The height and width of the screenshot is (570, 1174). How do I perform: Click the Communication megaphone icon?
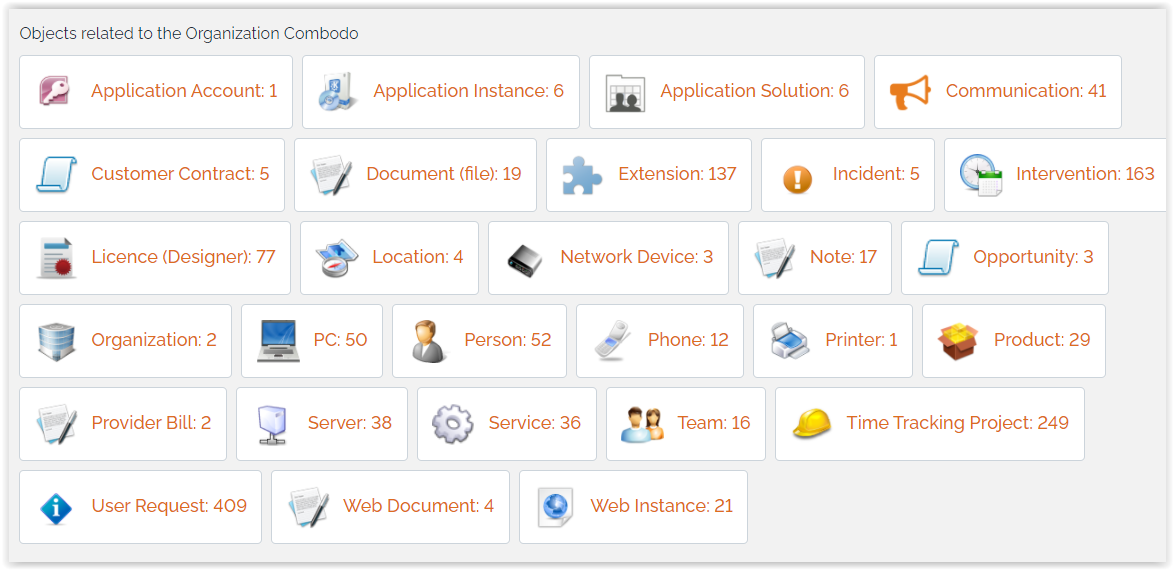(x=909, y=92)
